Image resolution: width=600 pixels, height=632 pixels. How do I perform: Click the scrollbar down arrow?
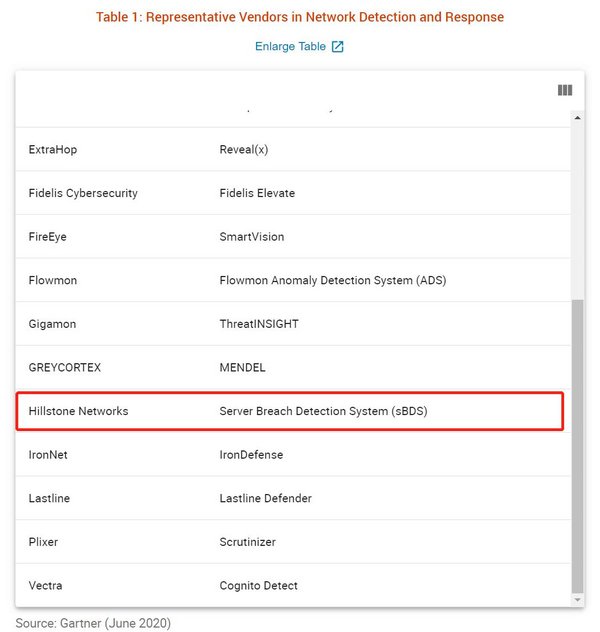(x=577, y=600)
